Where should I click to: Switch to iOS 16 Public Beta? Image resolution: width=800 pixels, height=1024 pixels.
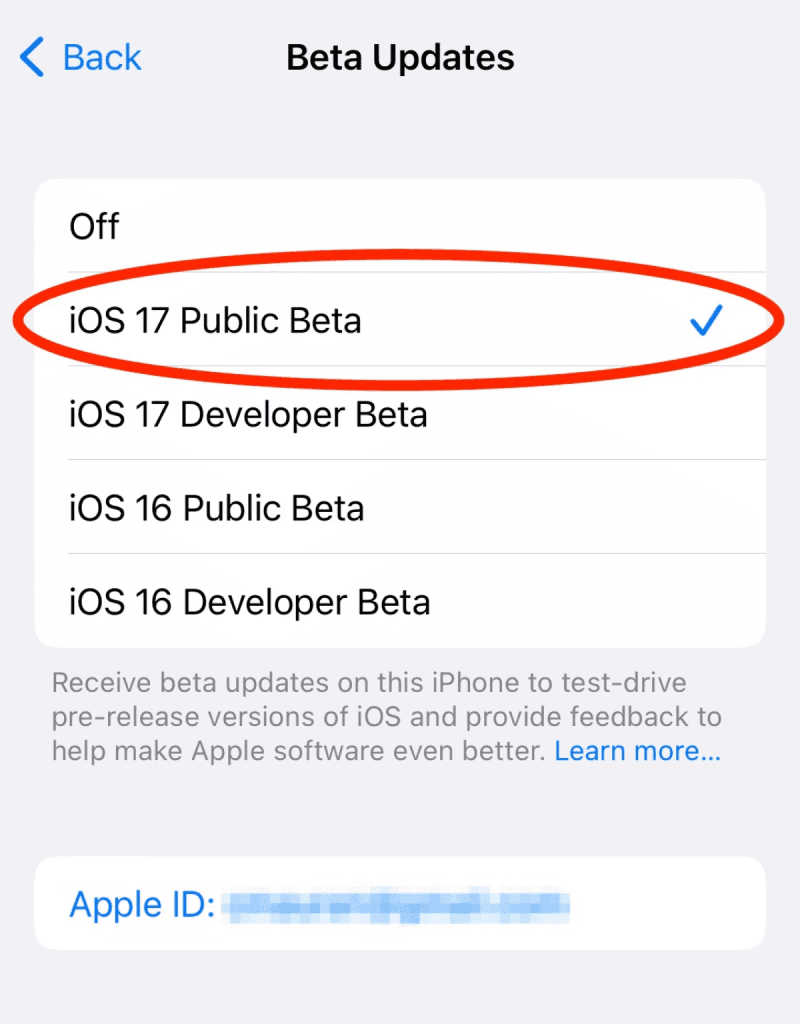tap(216, 508)
